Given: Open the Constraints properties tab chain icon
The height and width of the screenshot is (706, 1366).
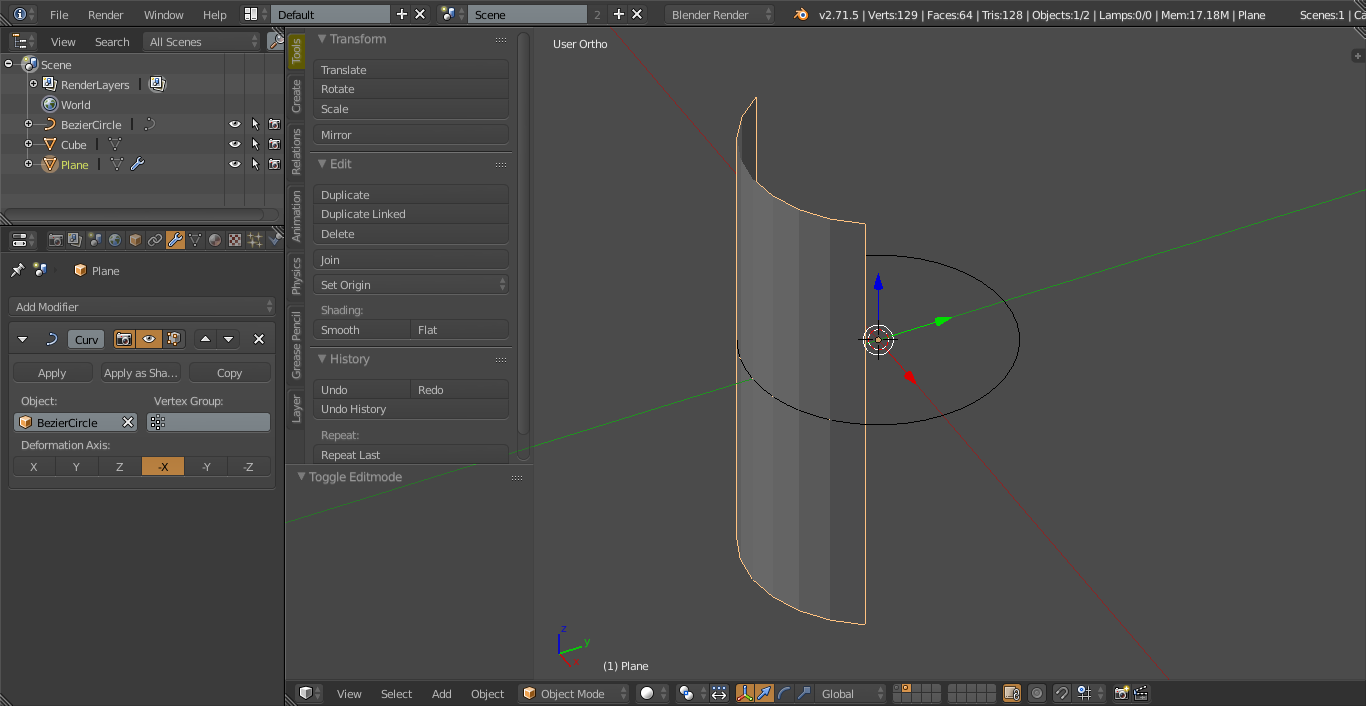Looking at the screenshot, I should pos(155,240).
